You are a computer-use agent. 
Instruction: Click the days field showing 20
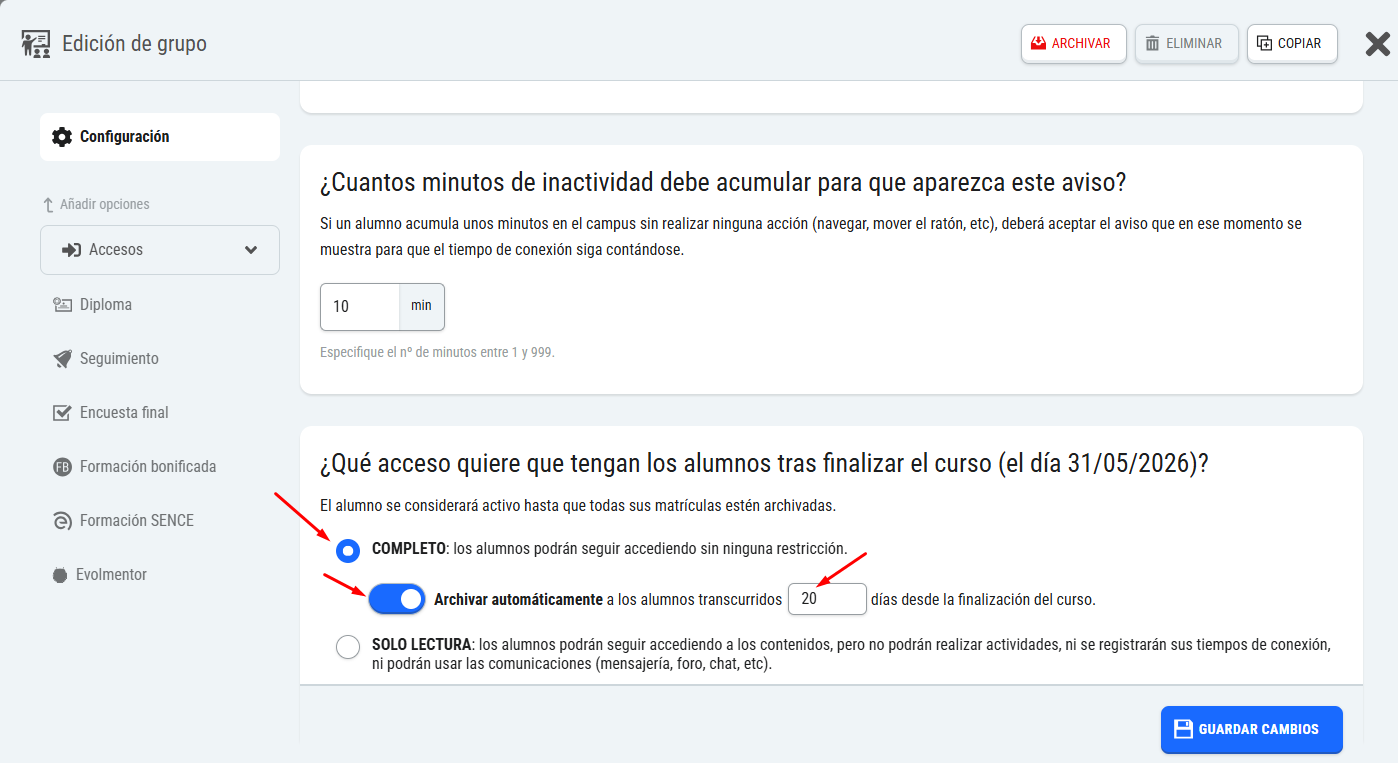(x=827, y=599)
